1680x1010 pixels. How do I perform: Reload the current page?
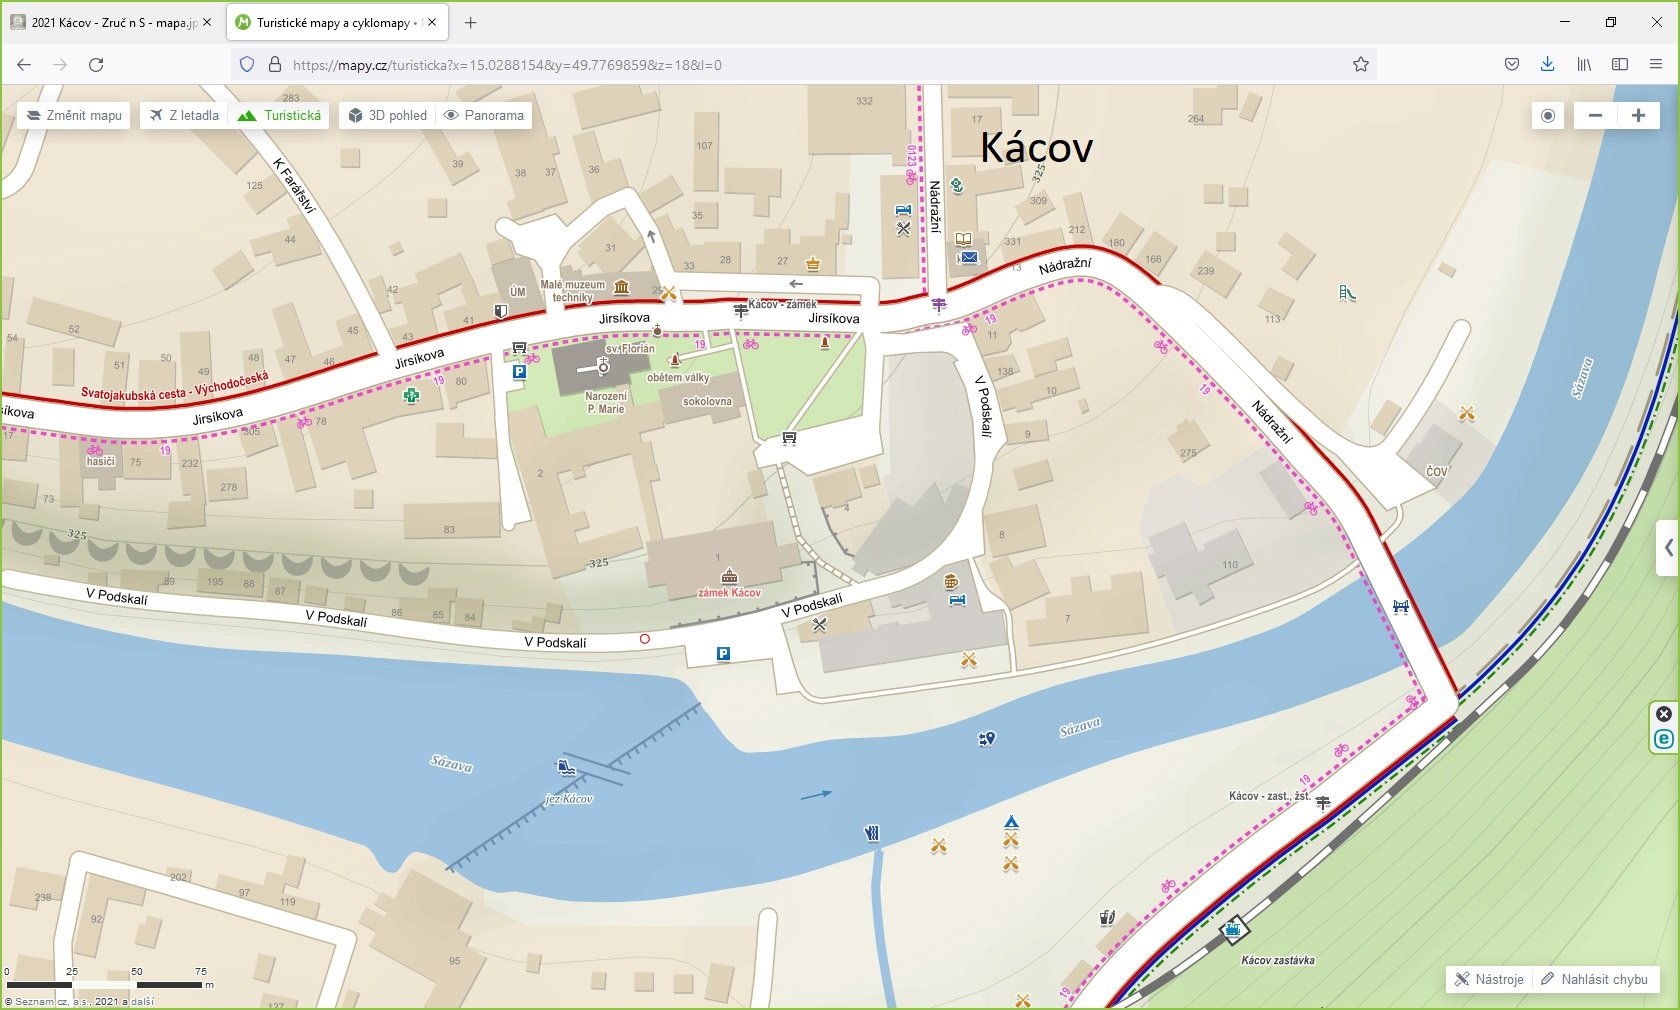(x=96, y=65)
